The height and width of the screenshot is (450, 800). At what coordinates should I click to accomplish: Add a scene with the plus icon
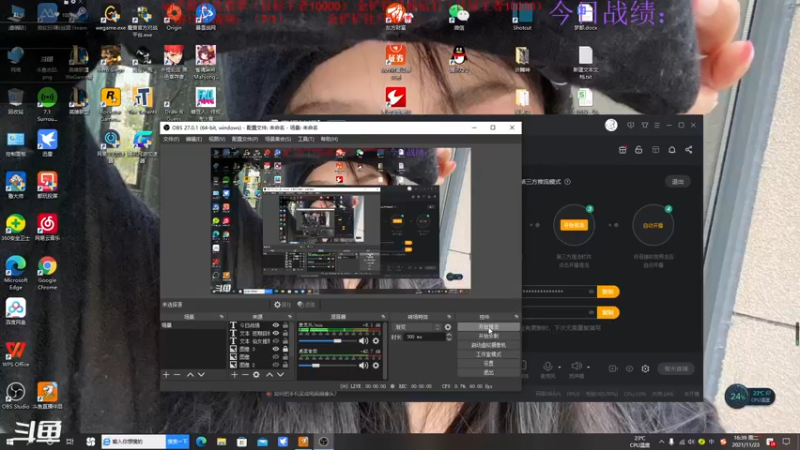[x=166, y=375]
